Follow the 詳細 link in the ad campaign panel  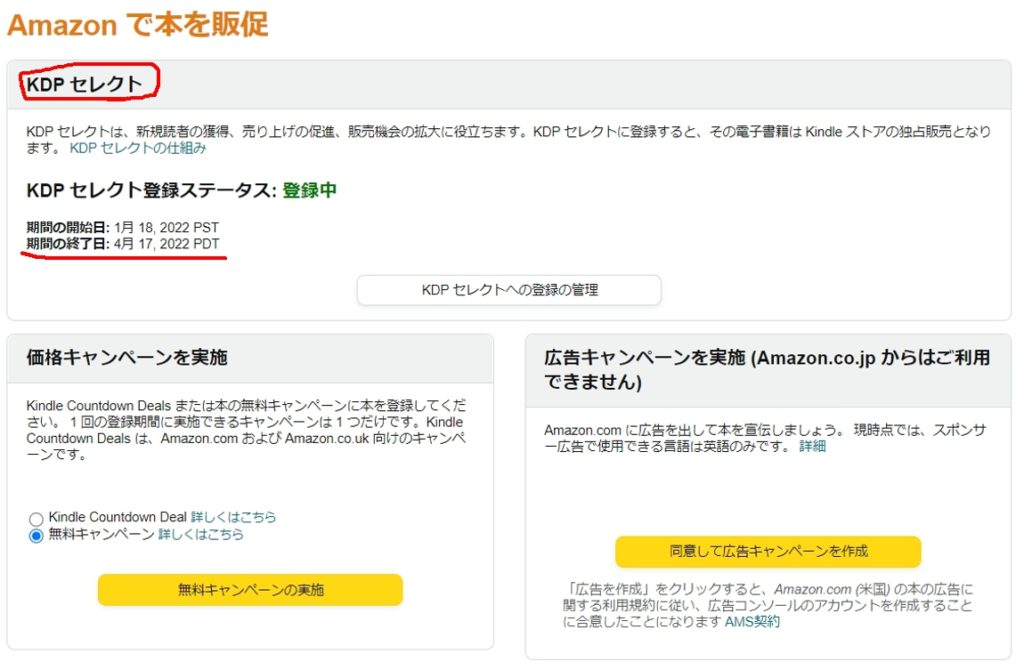coord(812,446)
